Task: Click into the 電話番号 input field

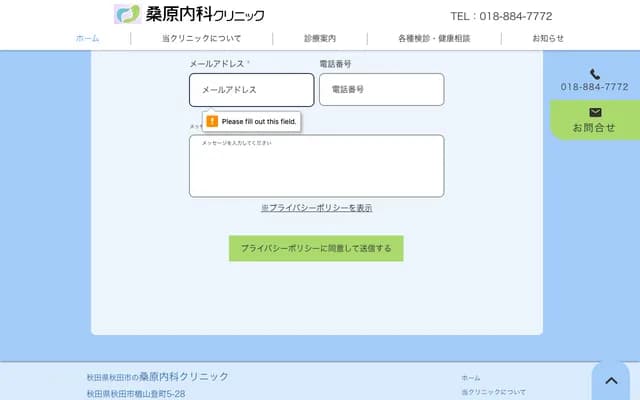Action: [381, 89]
